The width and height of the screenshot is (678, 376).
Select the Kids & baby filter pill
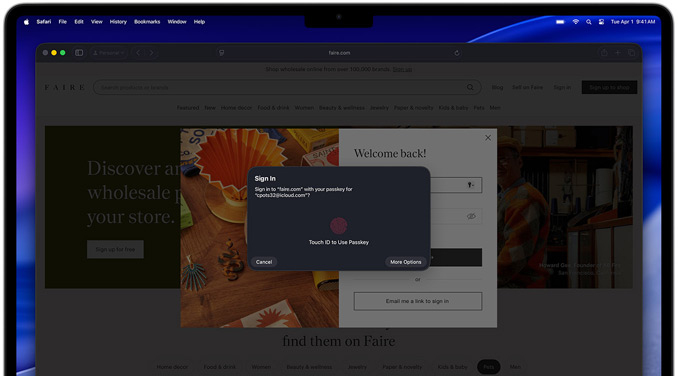(x=452, y=367)
